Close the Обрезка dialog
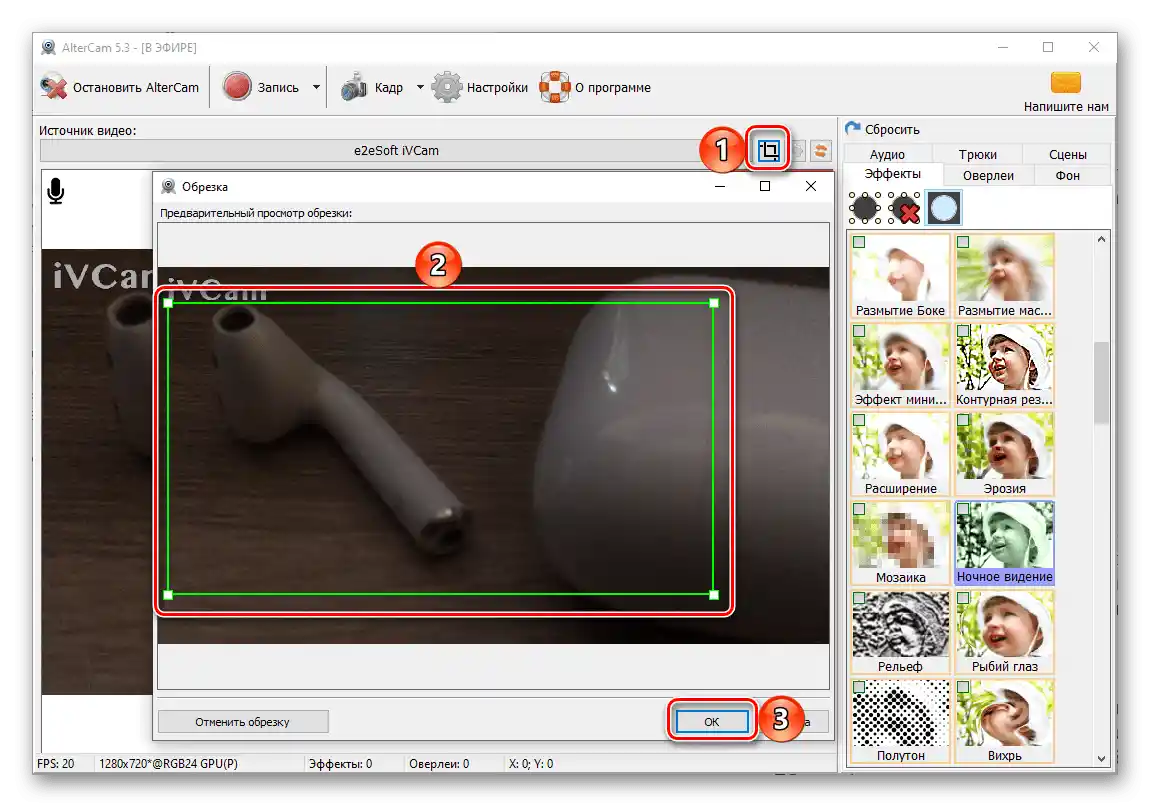The height and width of the screenshot is (807, 1150). click(x=810, y=186)
